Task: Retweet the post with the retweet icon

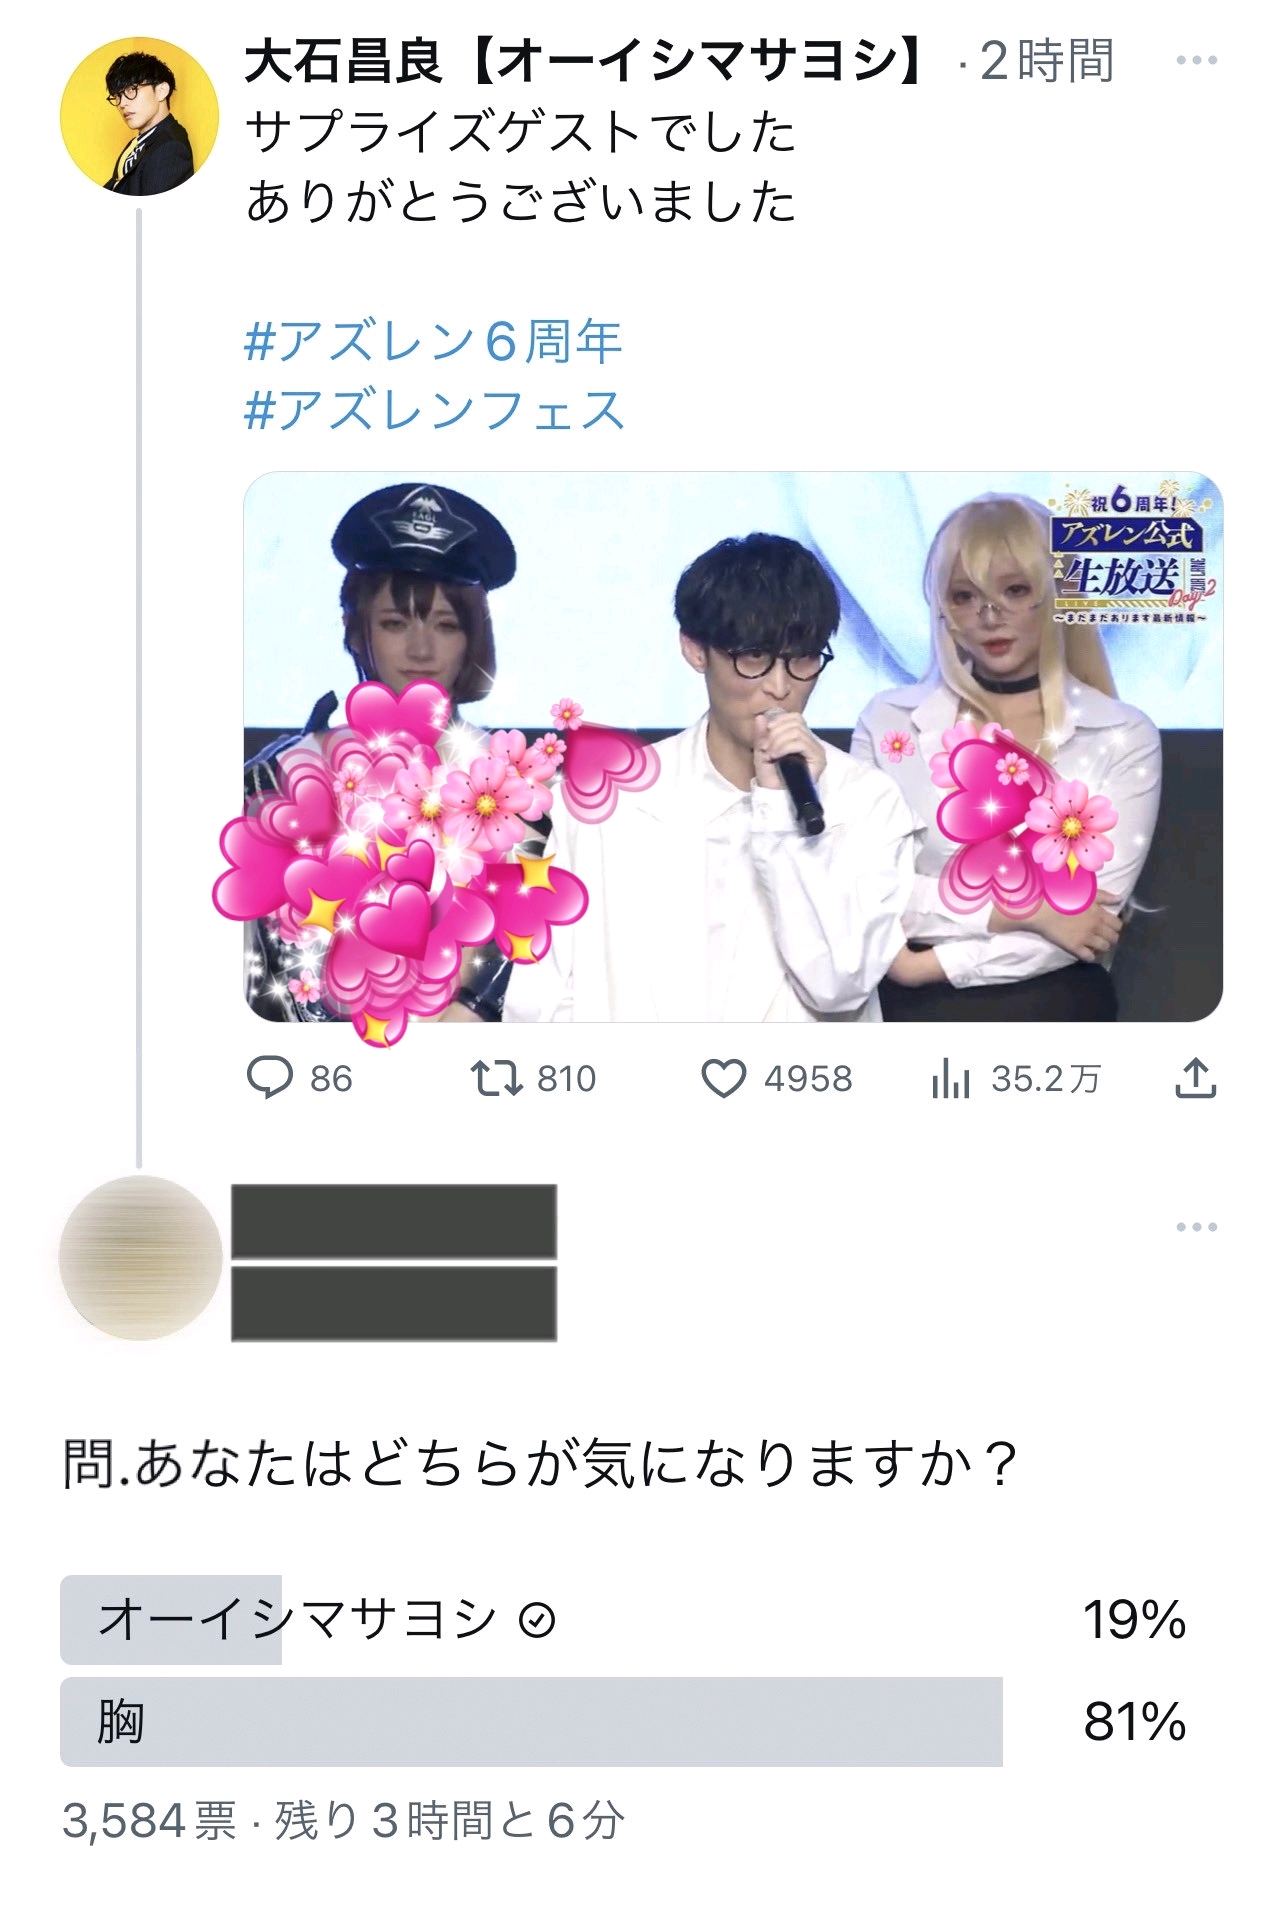Action: click(496, 1078)
